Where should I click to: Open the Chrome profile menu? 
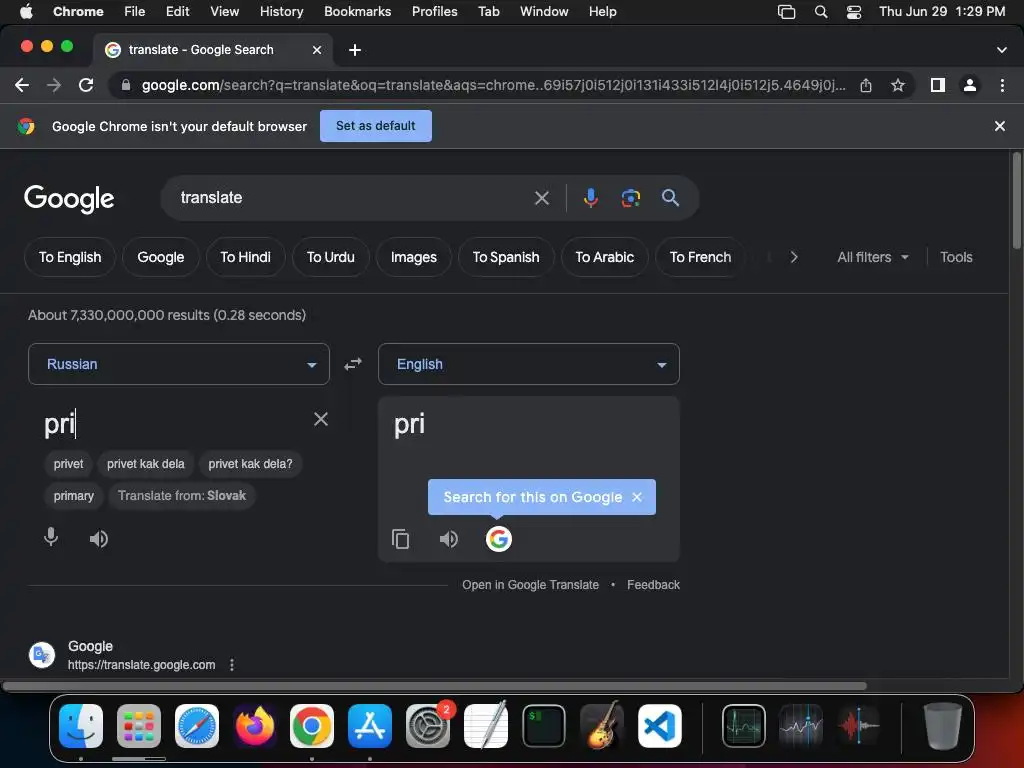click(x=970, y=85)
